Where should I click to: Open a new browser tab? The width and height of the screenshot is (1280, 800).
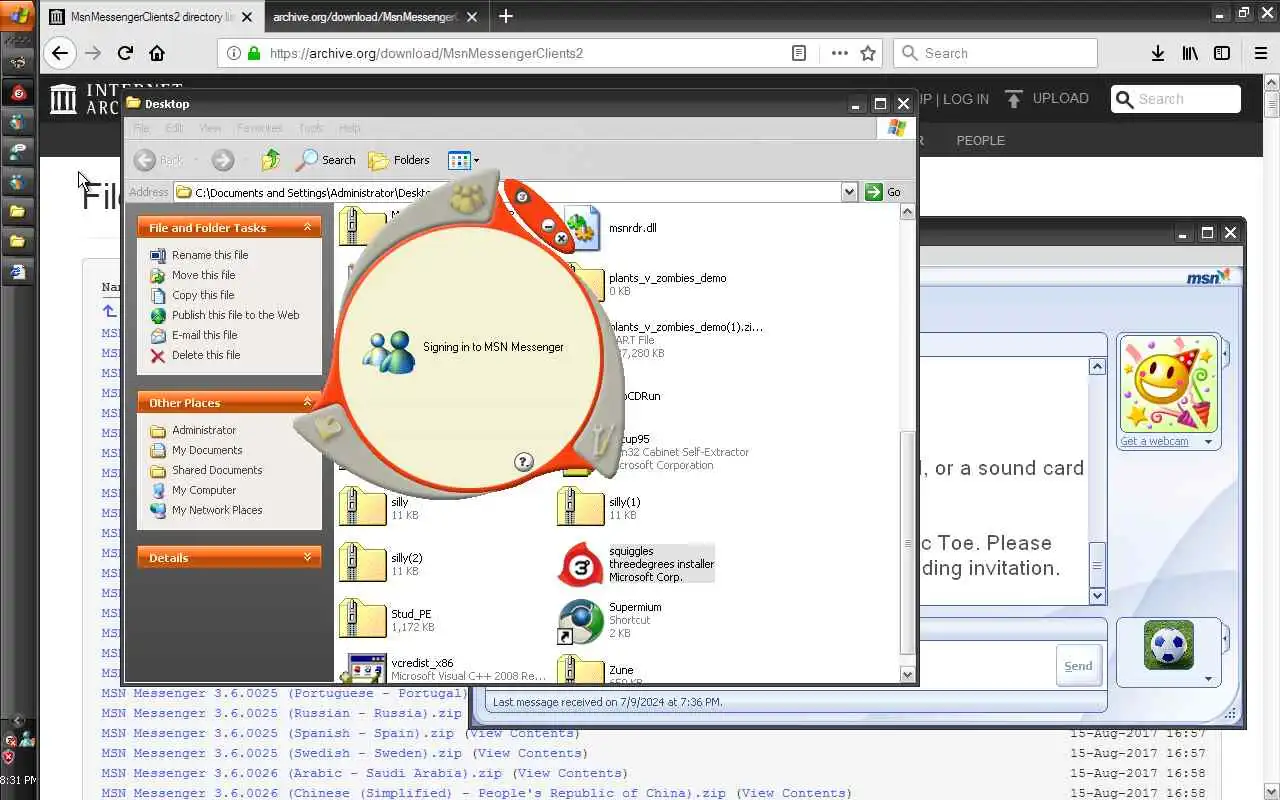coord(506,16)
